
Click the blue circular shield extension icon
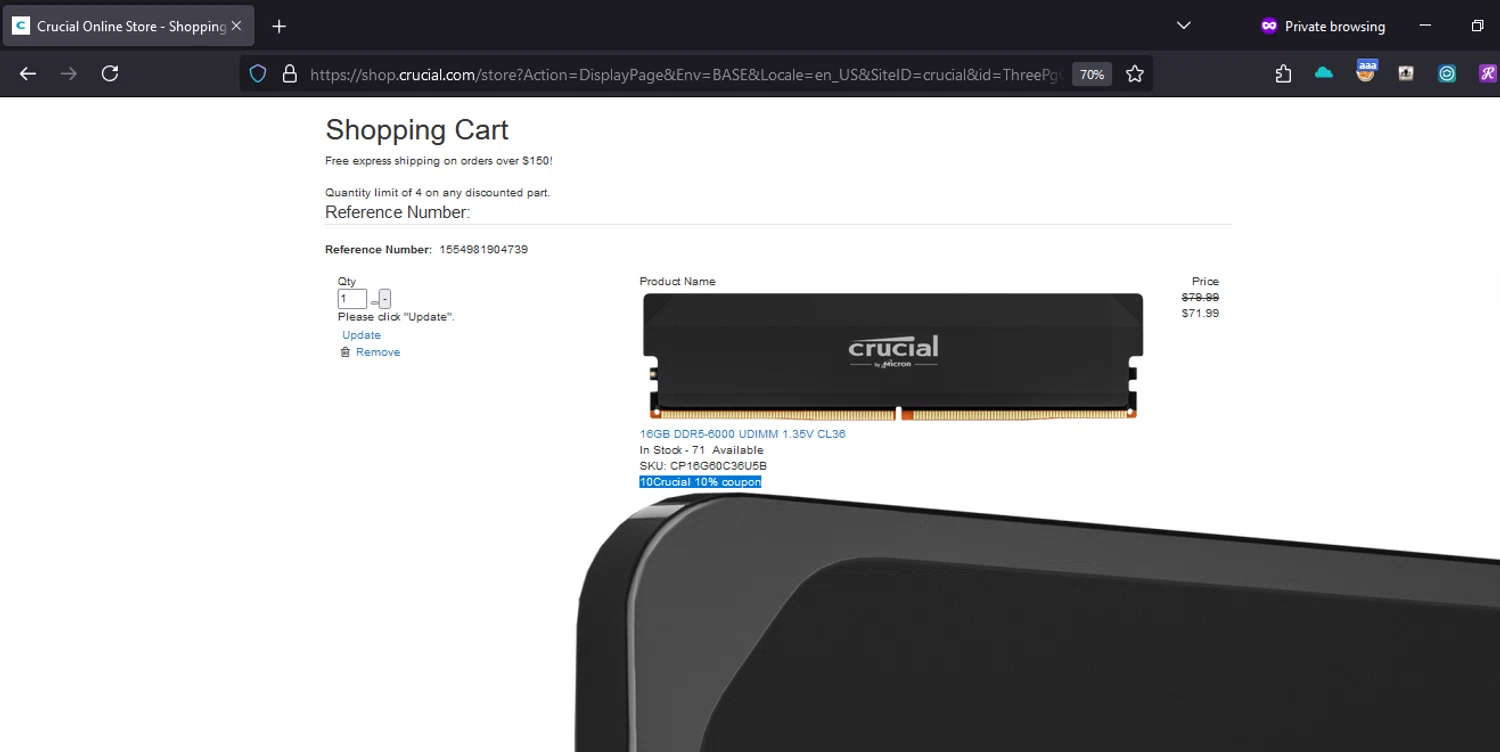coord(1447,73)
